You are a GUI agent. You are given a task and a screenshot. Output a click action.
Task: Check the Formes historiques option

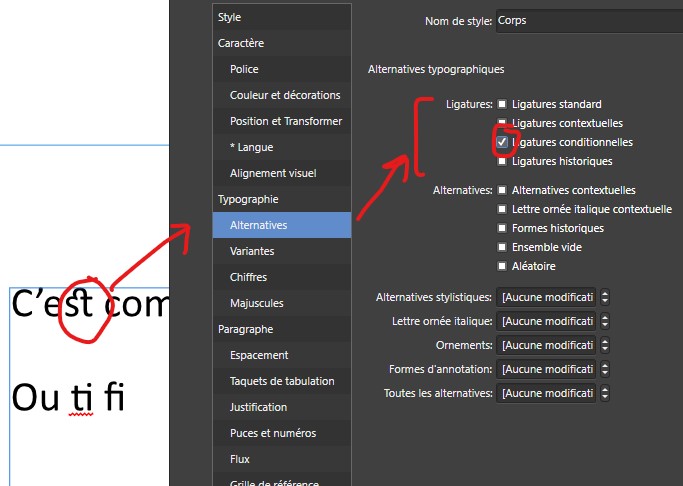click(x=502, y=228)
